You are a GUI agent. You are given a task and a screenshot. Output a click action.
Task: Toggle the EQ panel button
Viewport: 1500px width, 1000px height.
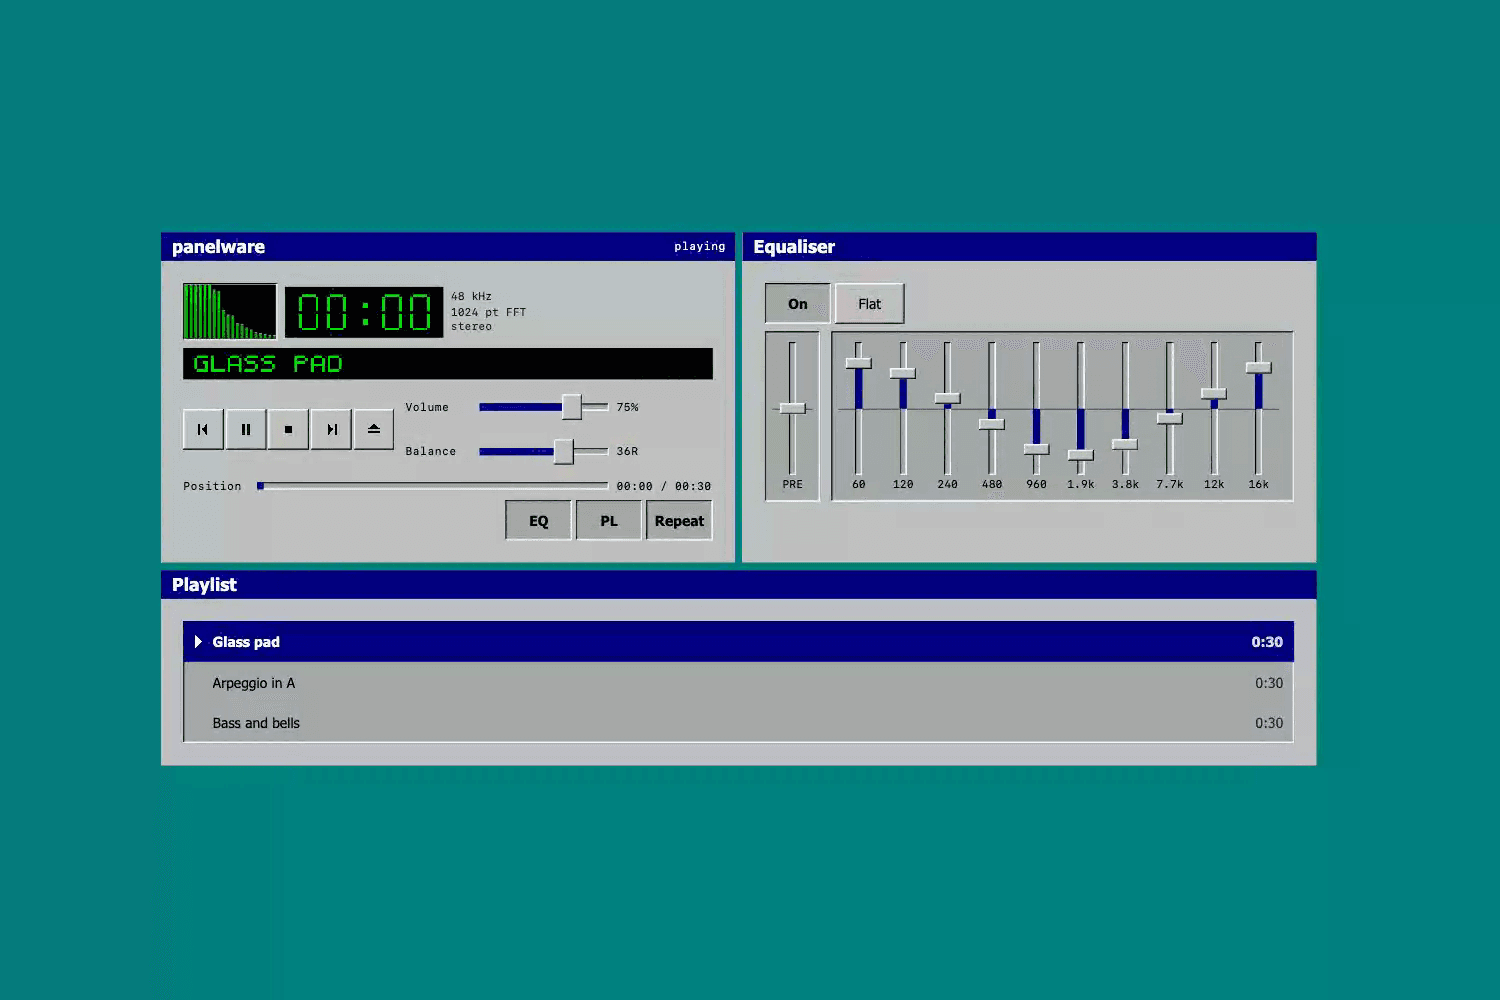tap(539, 521)
